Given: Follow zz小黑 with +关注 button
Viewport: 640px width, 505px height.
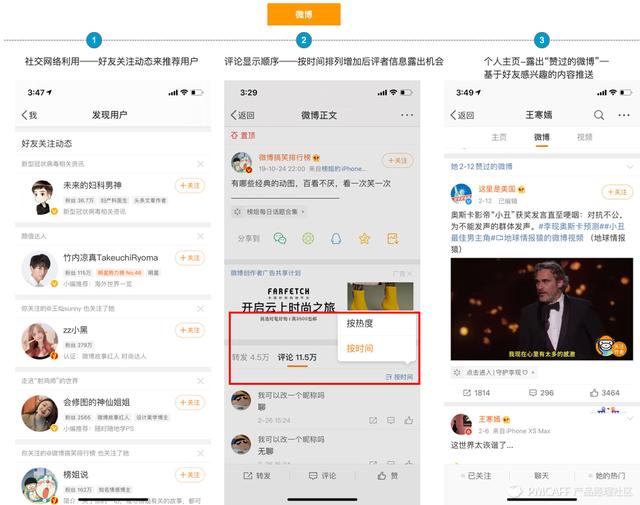Looking at the screenshot, I should [x=190, y=330].
